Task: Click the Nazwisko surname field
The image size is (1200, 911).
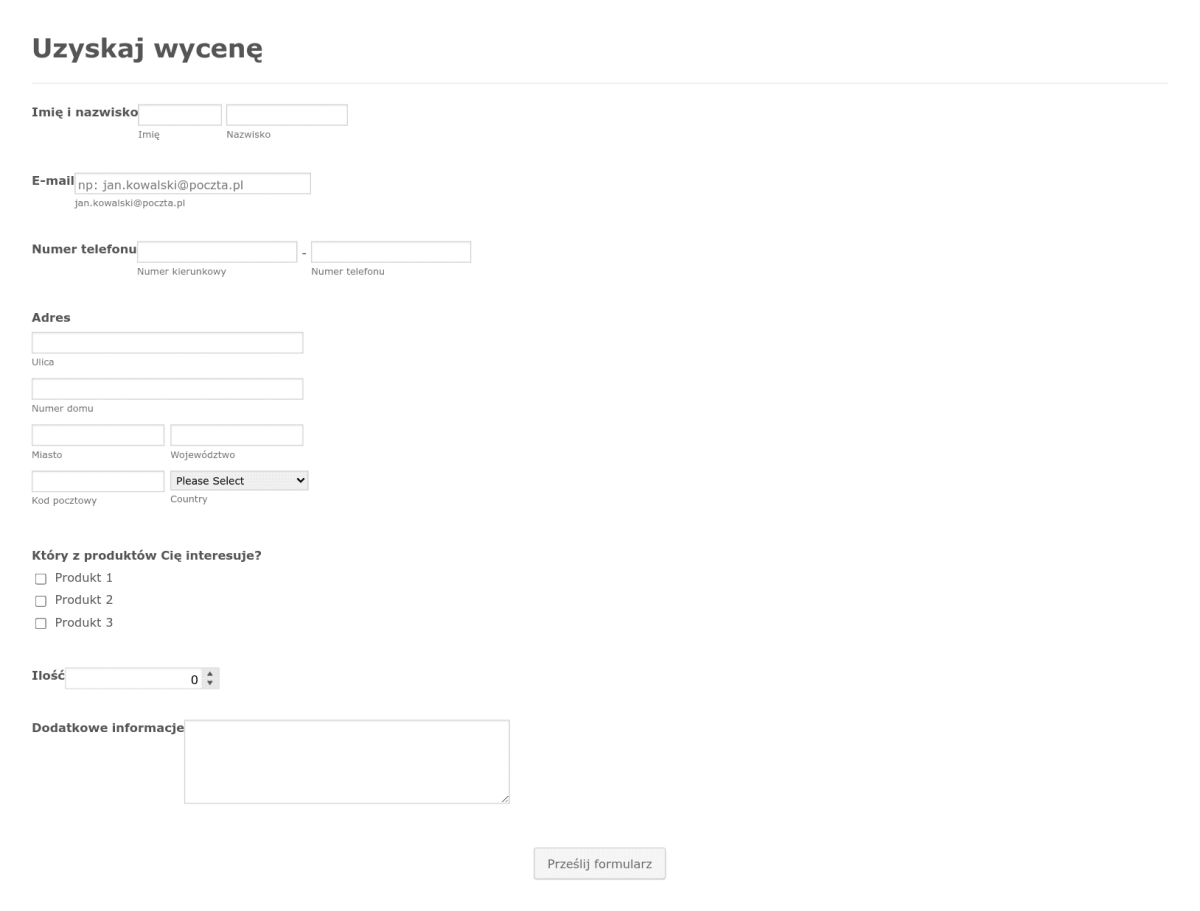Action: [x=286, y=114]
